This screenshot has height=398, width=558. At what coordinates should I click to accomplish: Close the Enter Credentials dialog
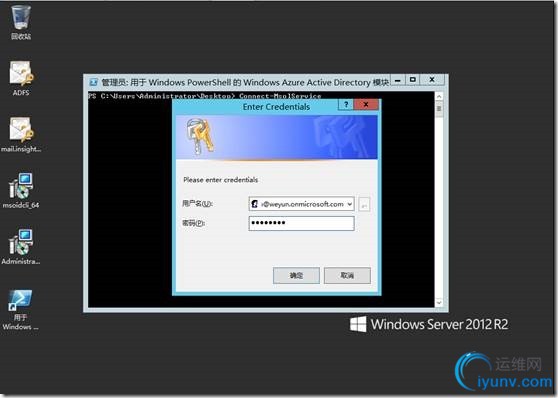366,105
